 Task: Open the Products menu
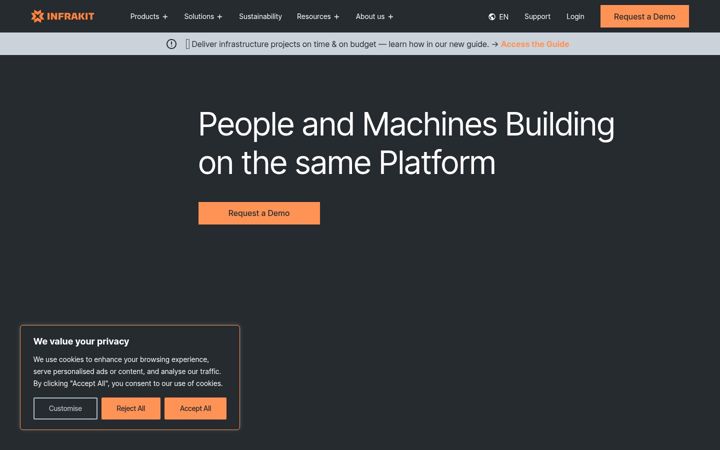[145, 17]
